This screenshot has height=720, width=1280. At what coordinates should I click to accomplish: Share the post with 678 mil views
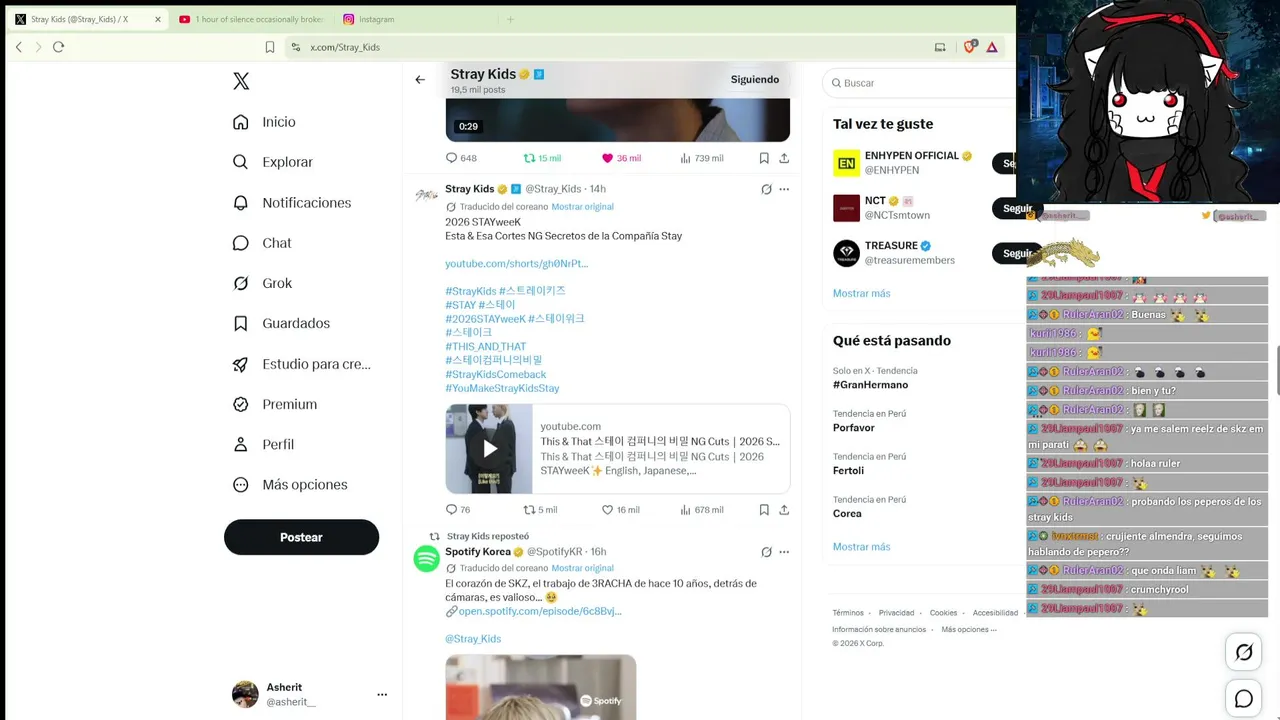click(x=784, y=510)
